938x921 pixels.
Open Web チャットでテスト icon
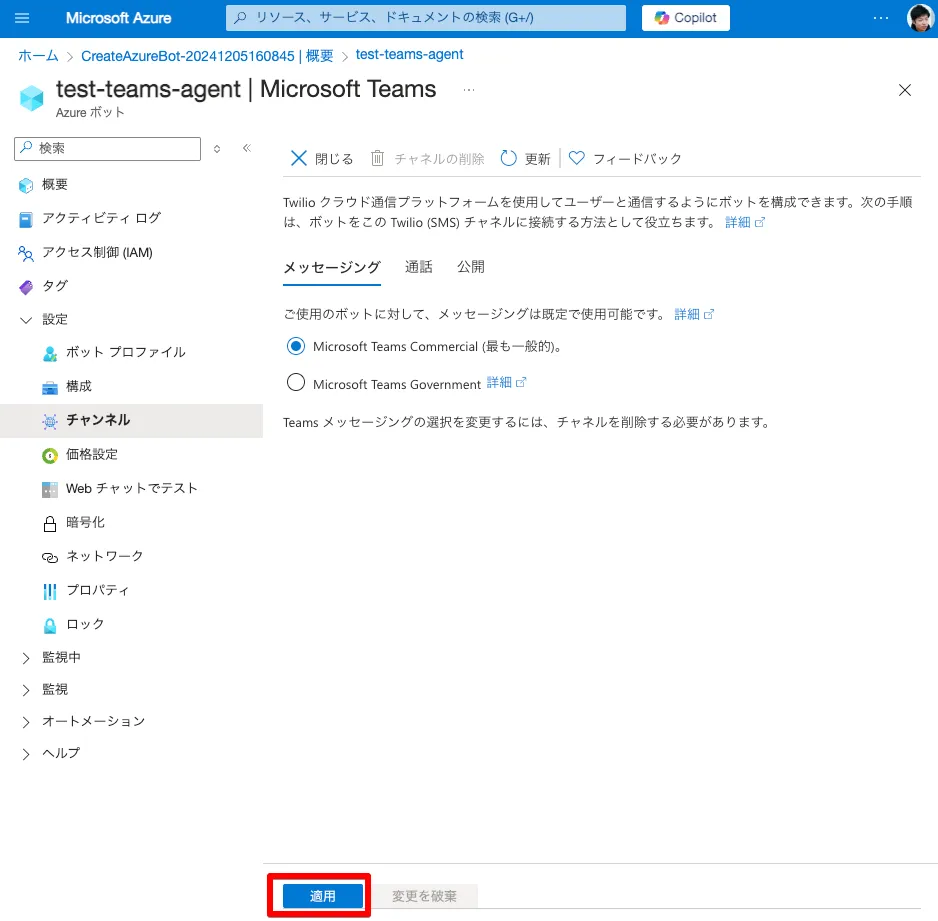coord(50,489)
